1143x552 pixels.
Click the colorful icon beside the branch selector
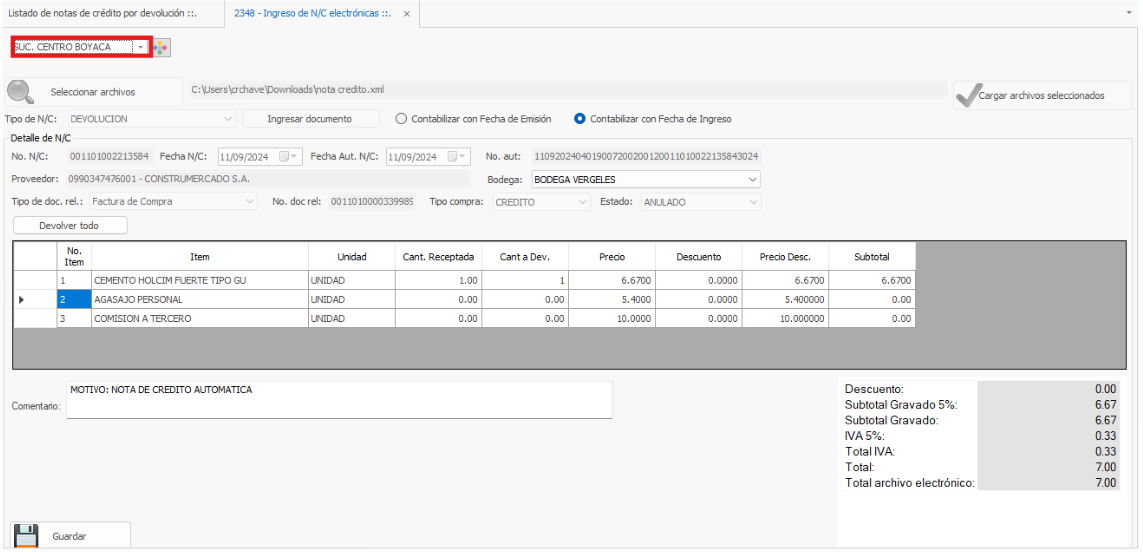(x=162, y=47)
